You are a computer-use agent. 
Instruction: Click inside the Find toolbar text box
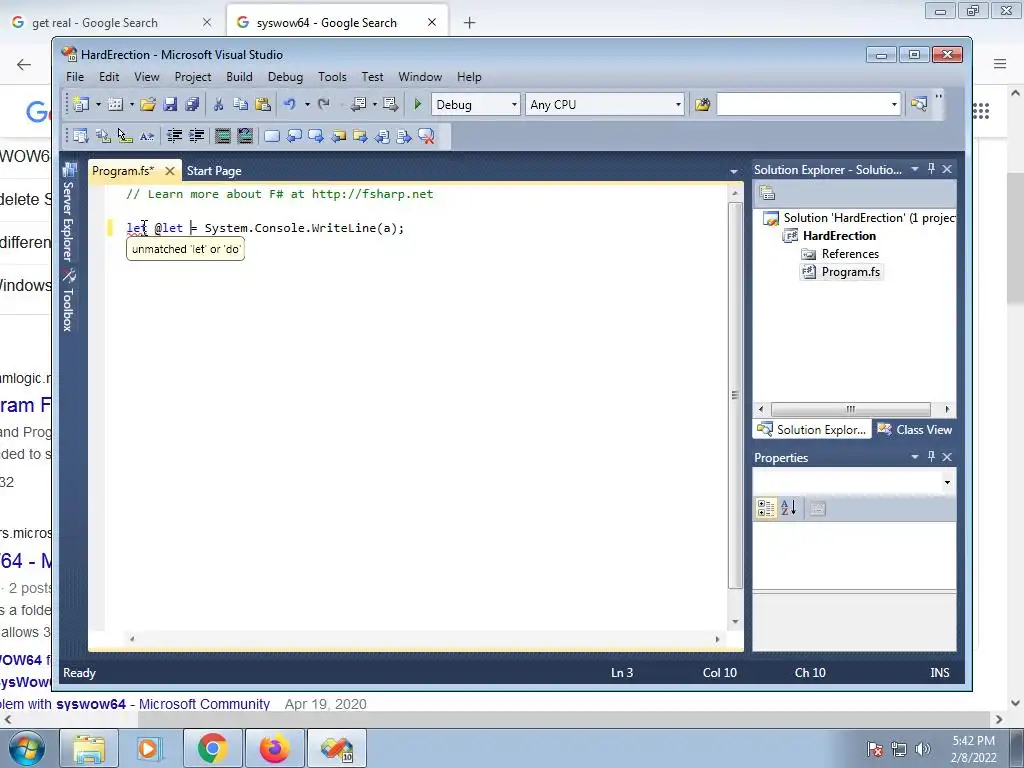(x=802, y=104)
